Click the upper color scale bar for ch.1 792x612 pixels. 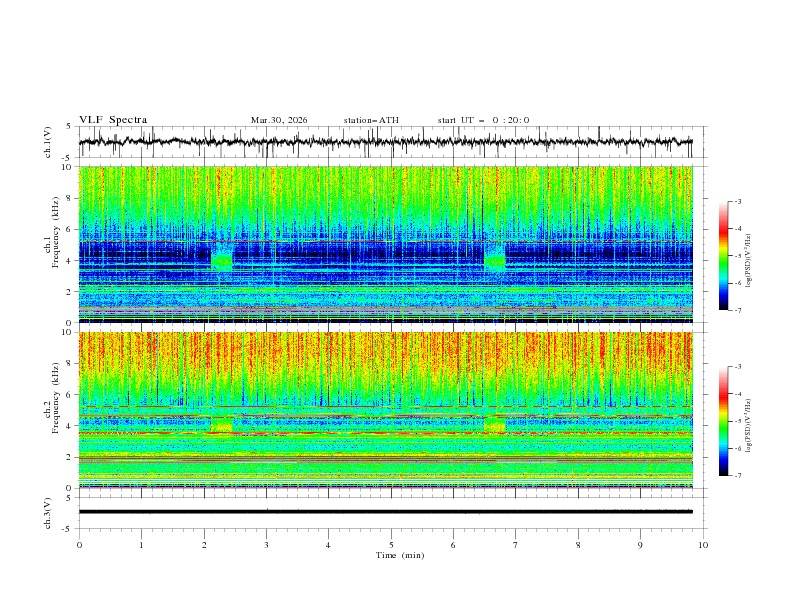pyautogui.click(x=723, y=256)
